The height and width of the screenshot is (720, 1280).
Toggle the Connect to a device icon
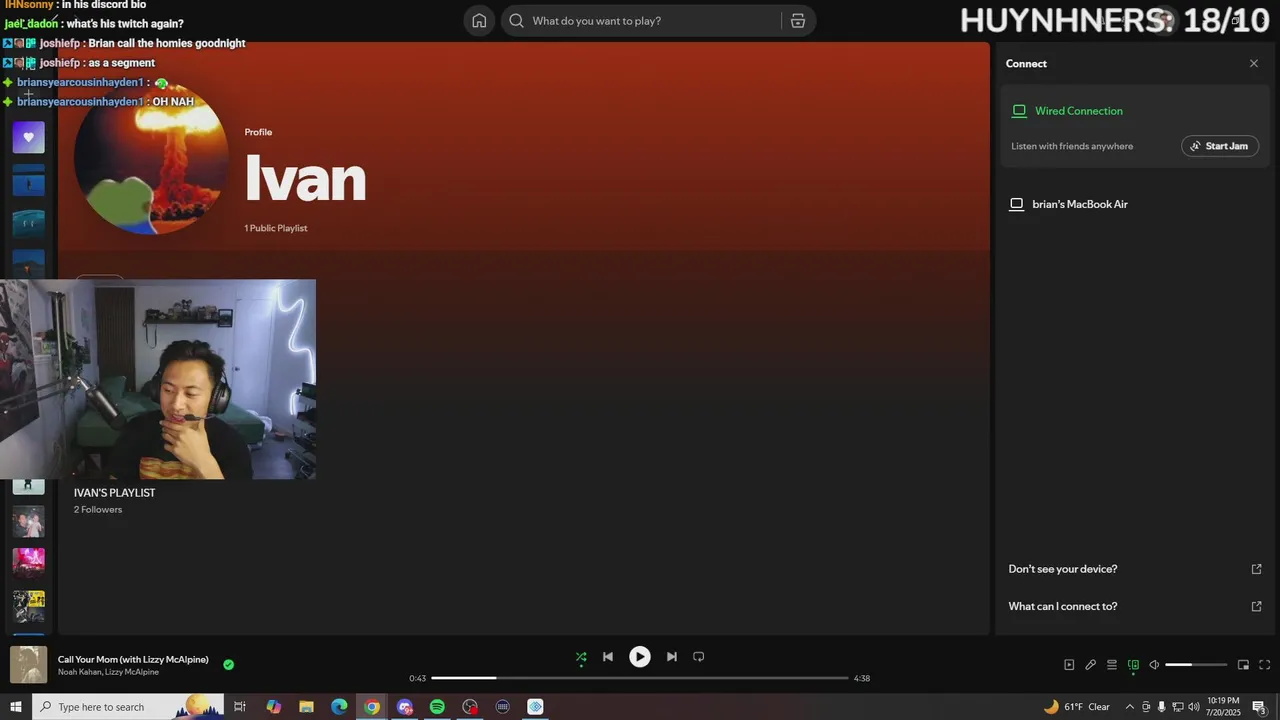coord(1133,665)
